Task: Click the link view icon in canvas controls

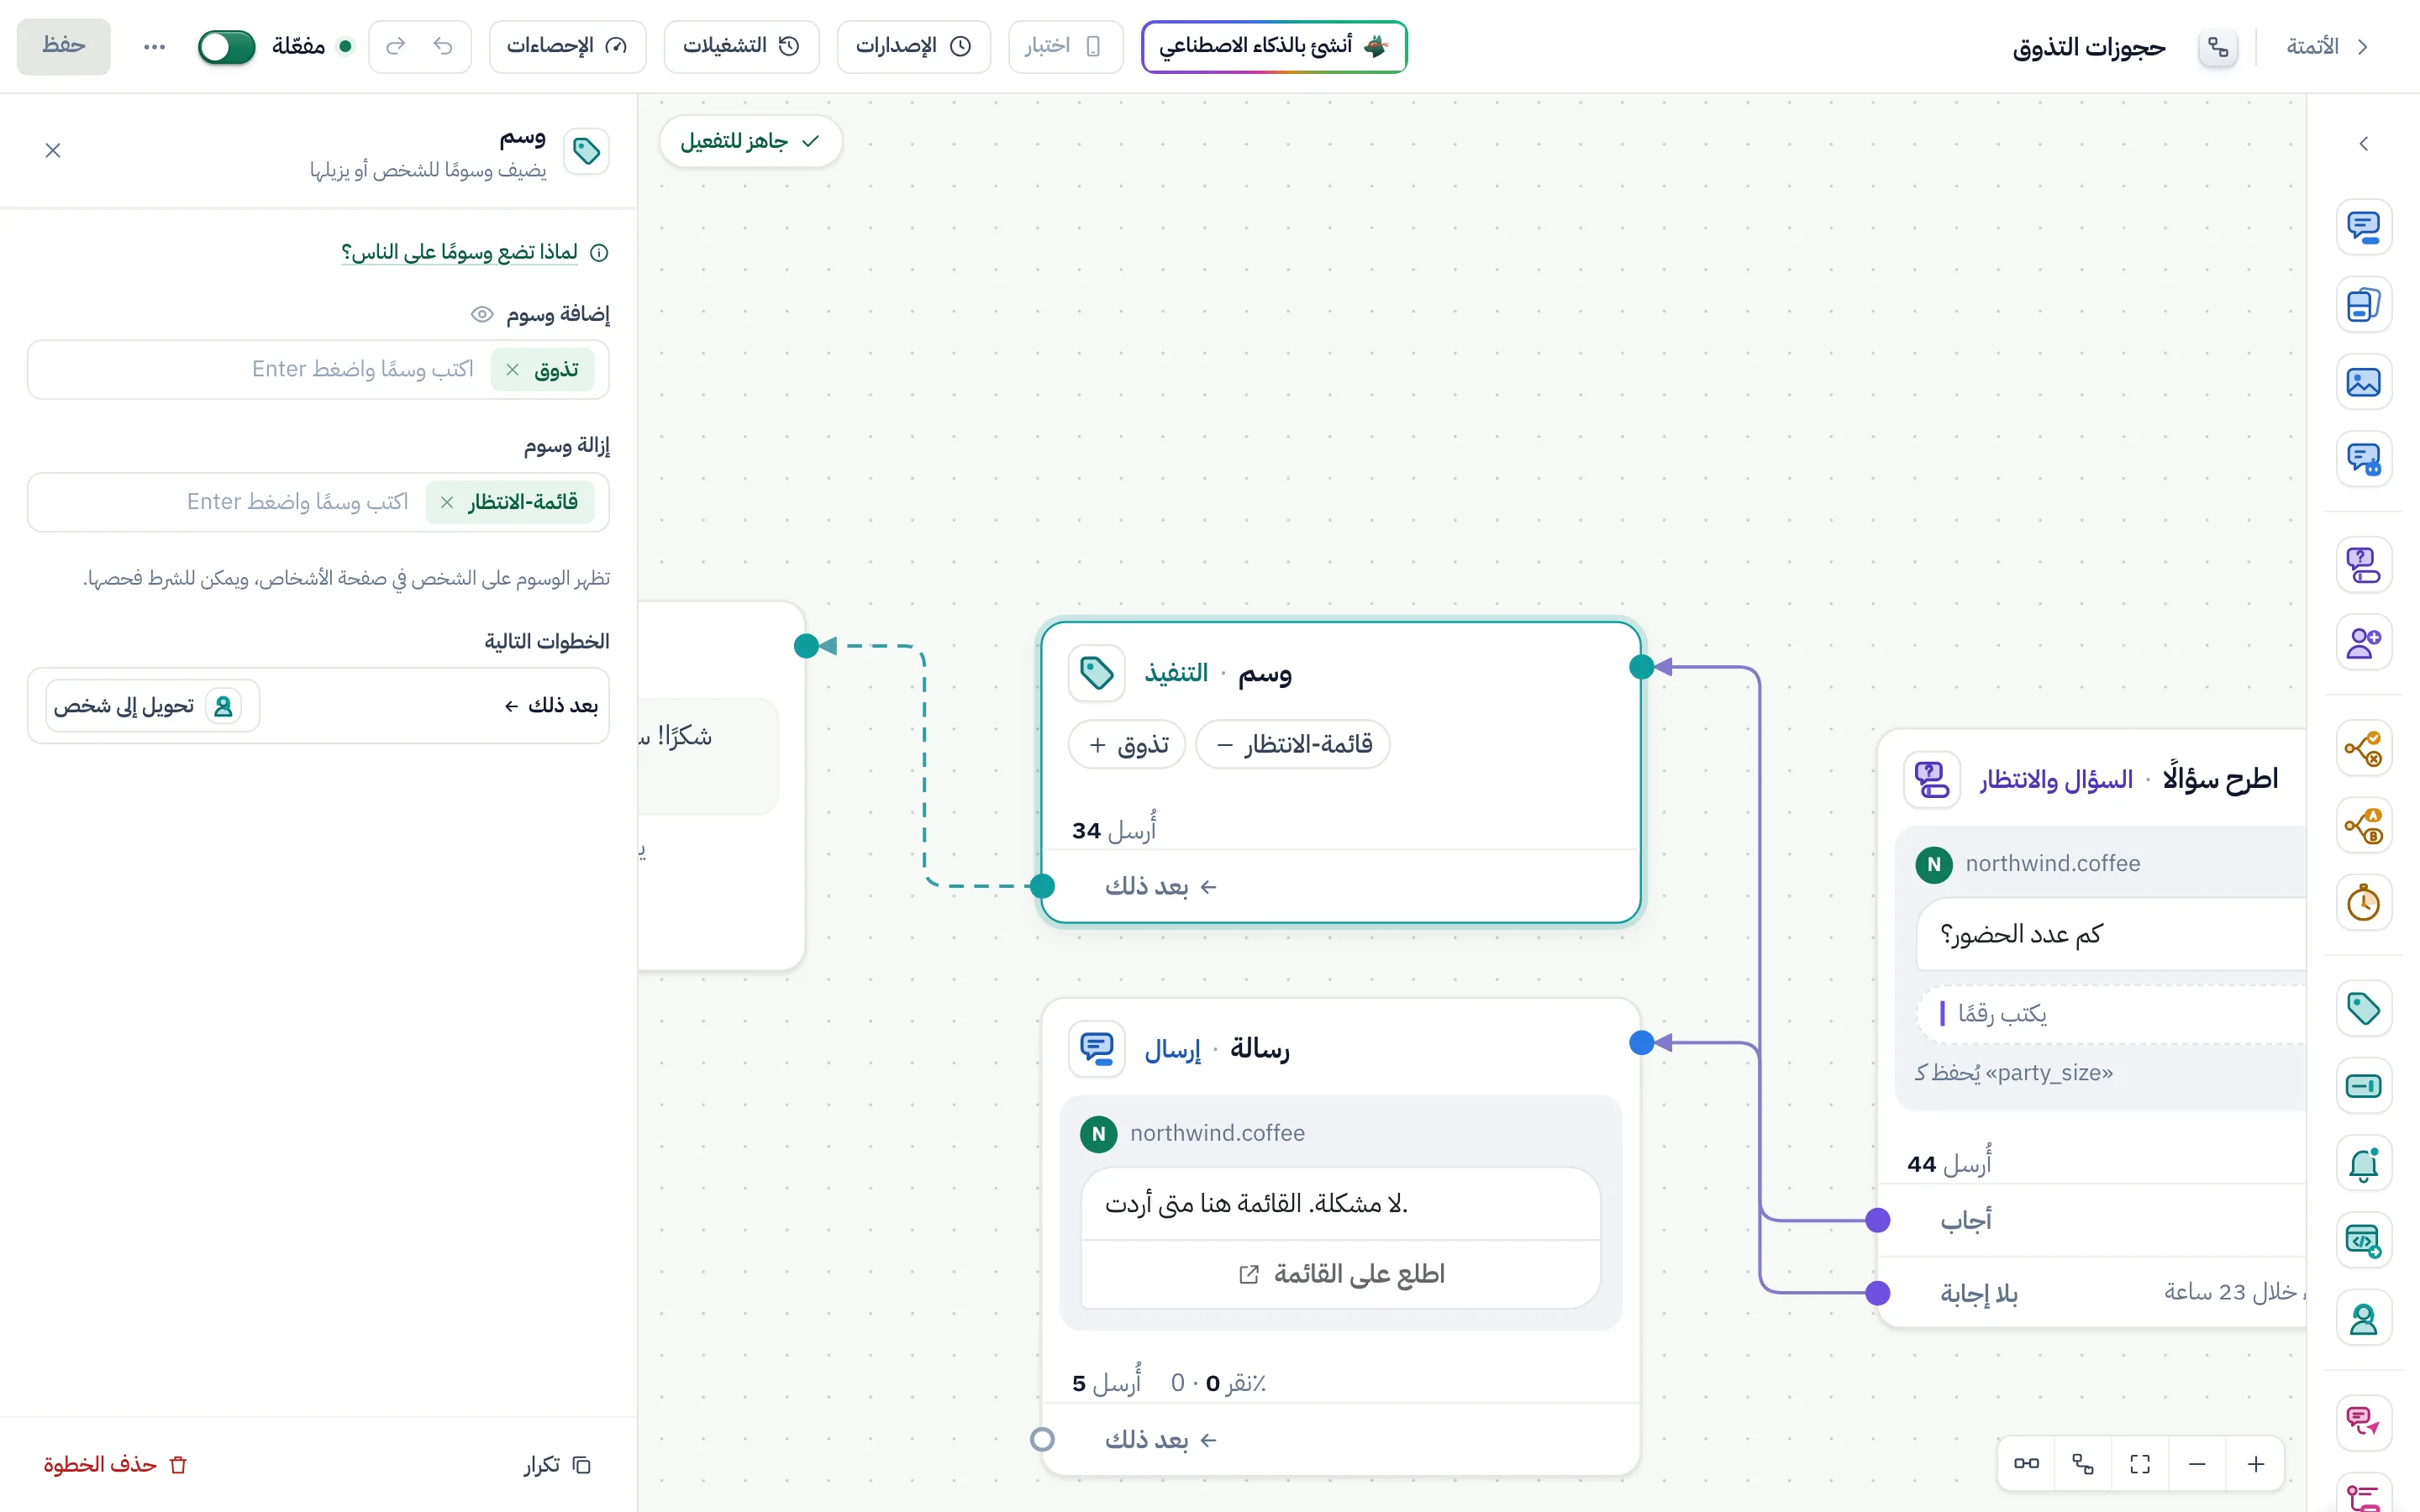Action: pos(2026,1464)
